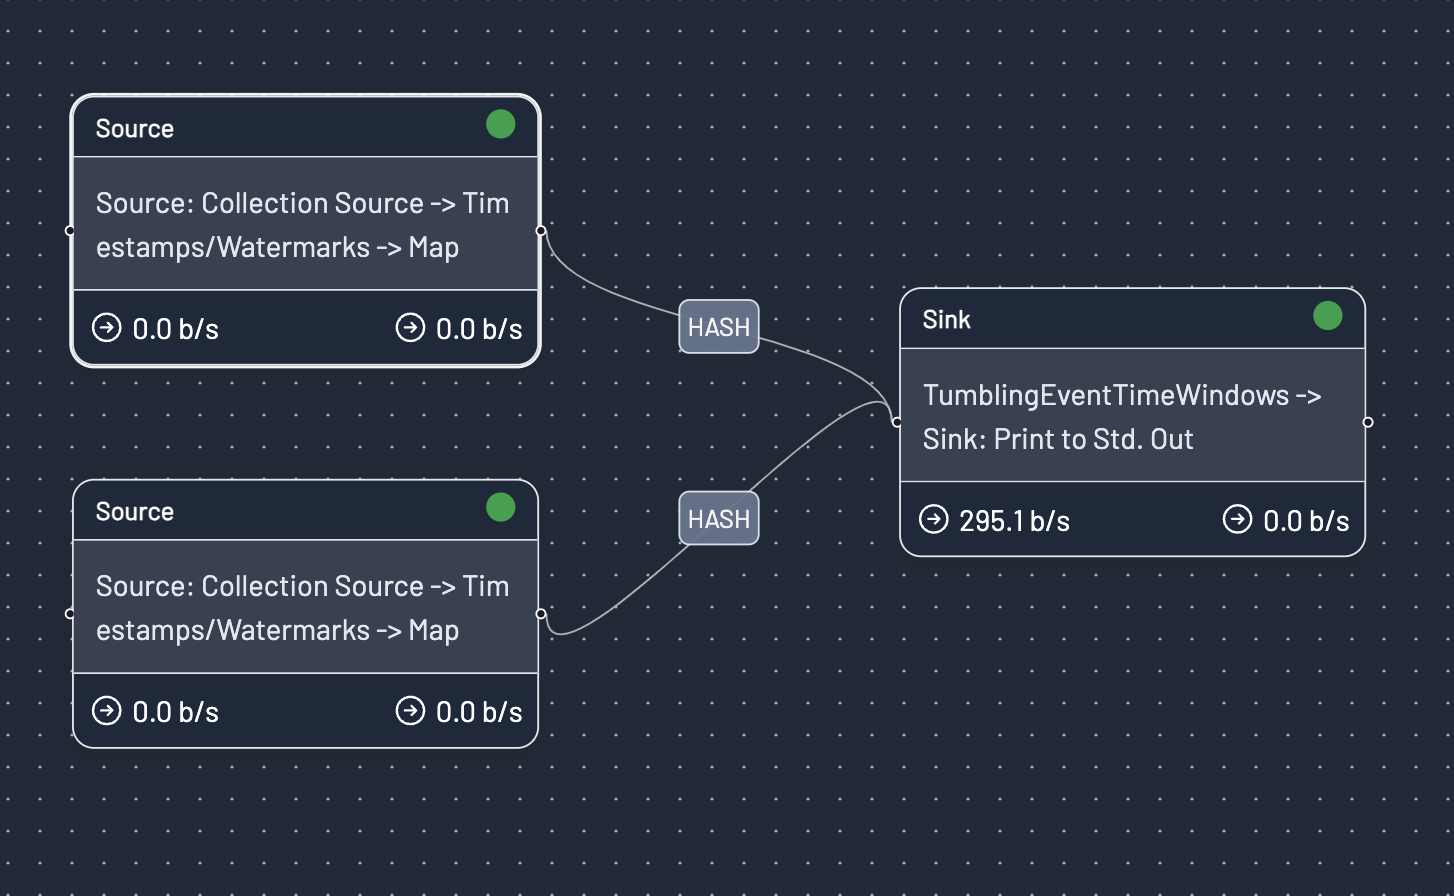Click the Collection Source description text
Image resolution: width=1454 pixels, height=896 pixels.
[302, 225]
